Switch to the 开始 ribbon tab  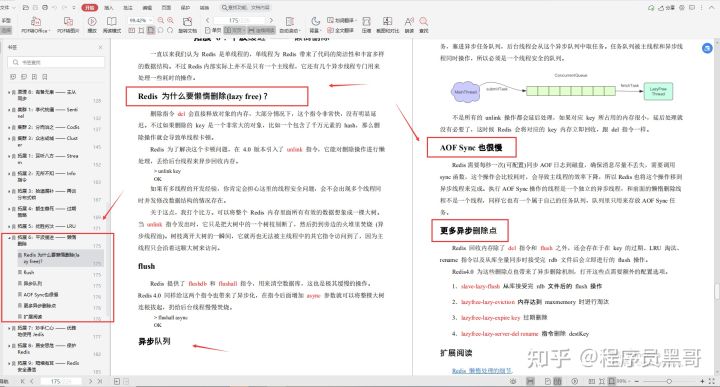(90, 8)
